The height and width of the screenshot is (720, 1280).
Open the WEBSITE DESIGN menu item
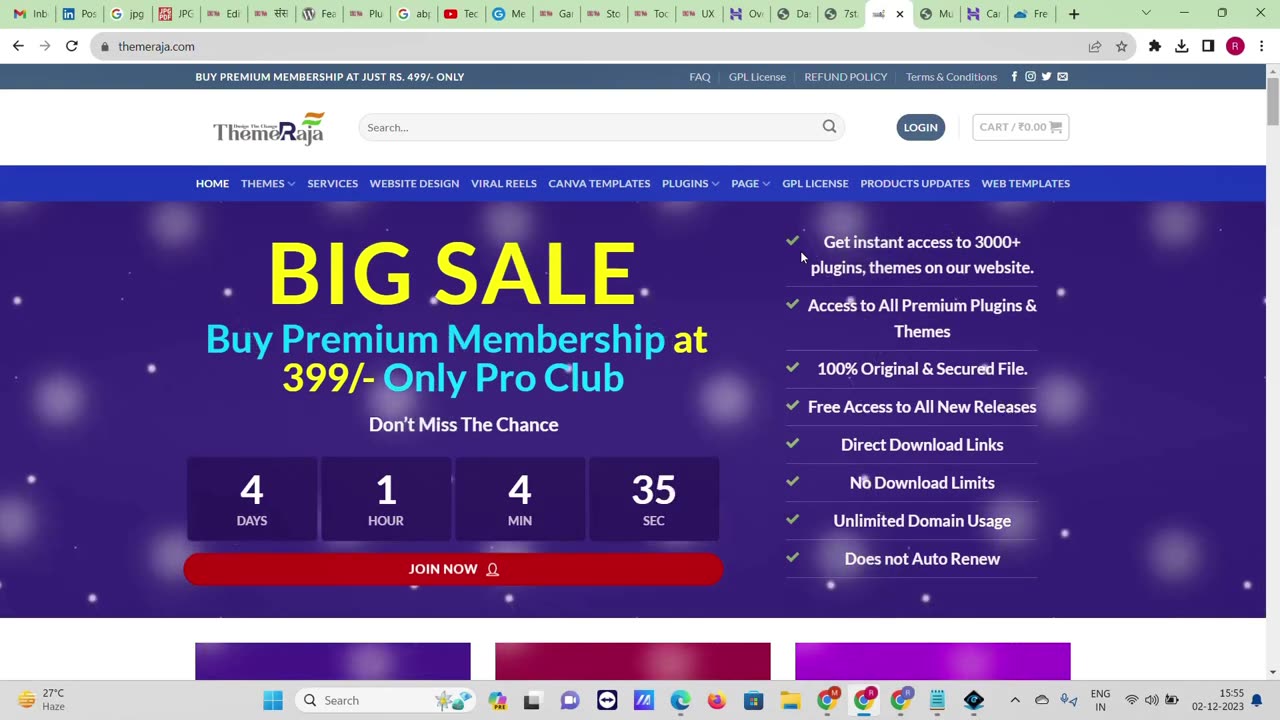coord(414,183)
